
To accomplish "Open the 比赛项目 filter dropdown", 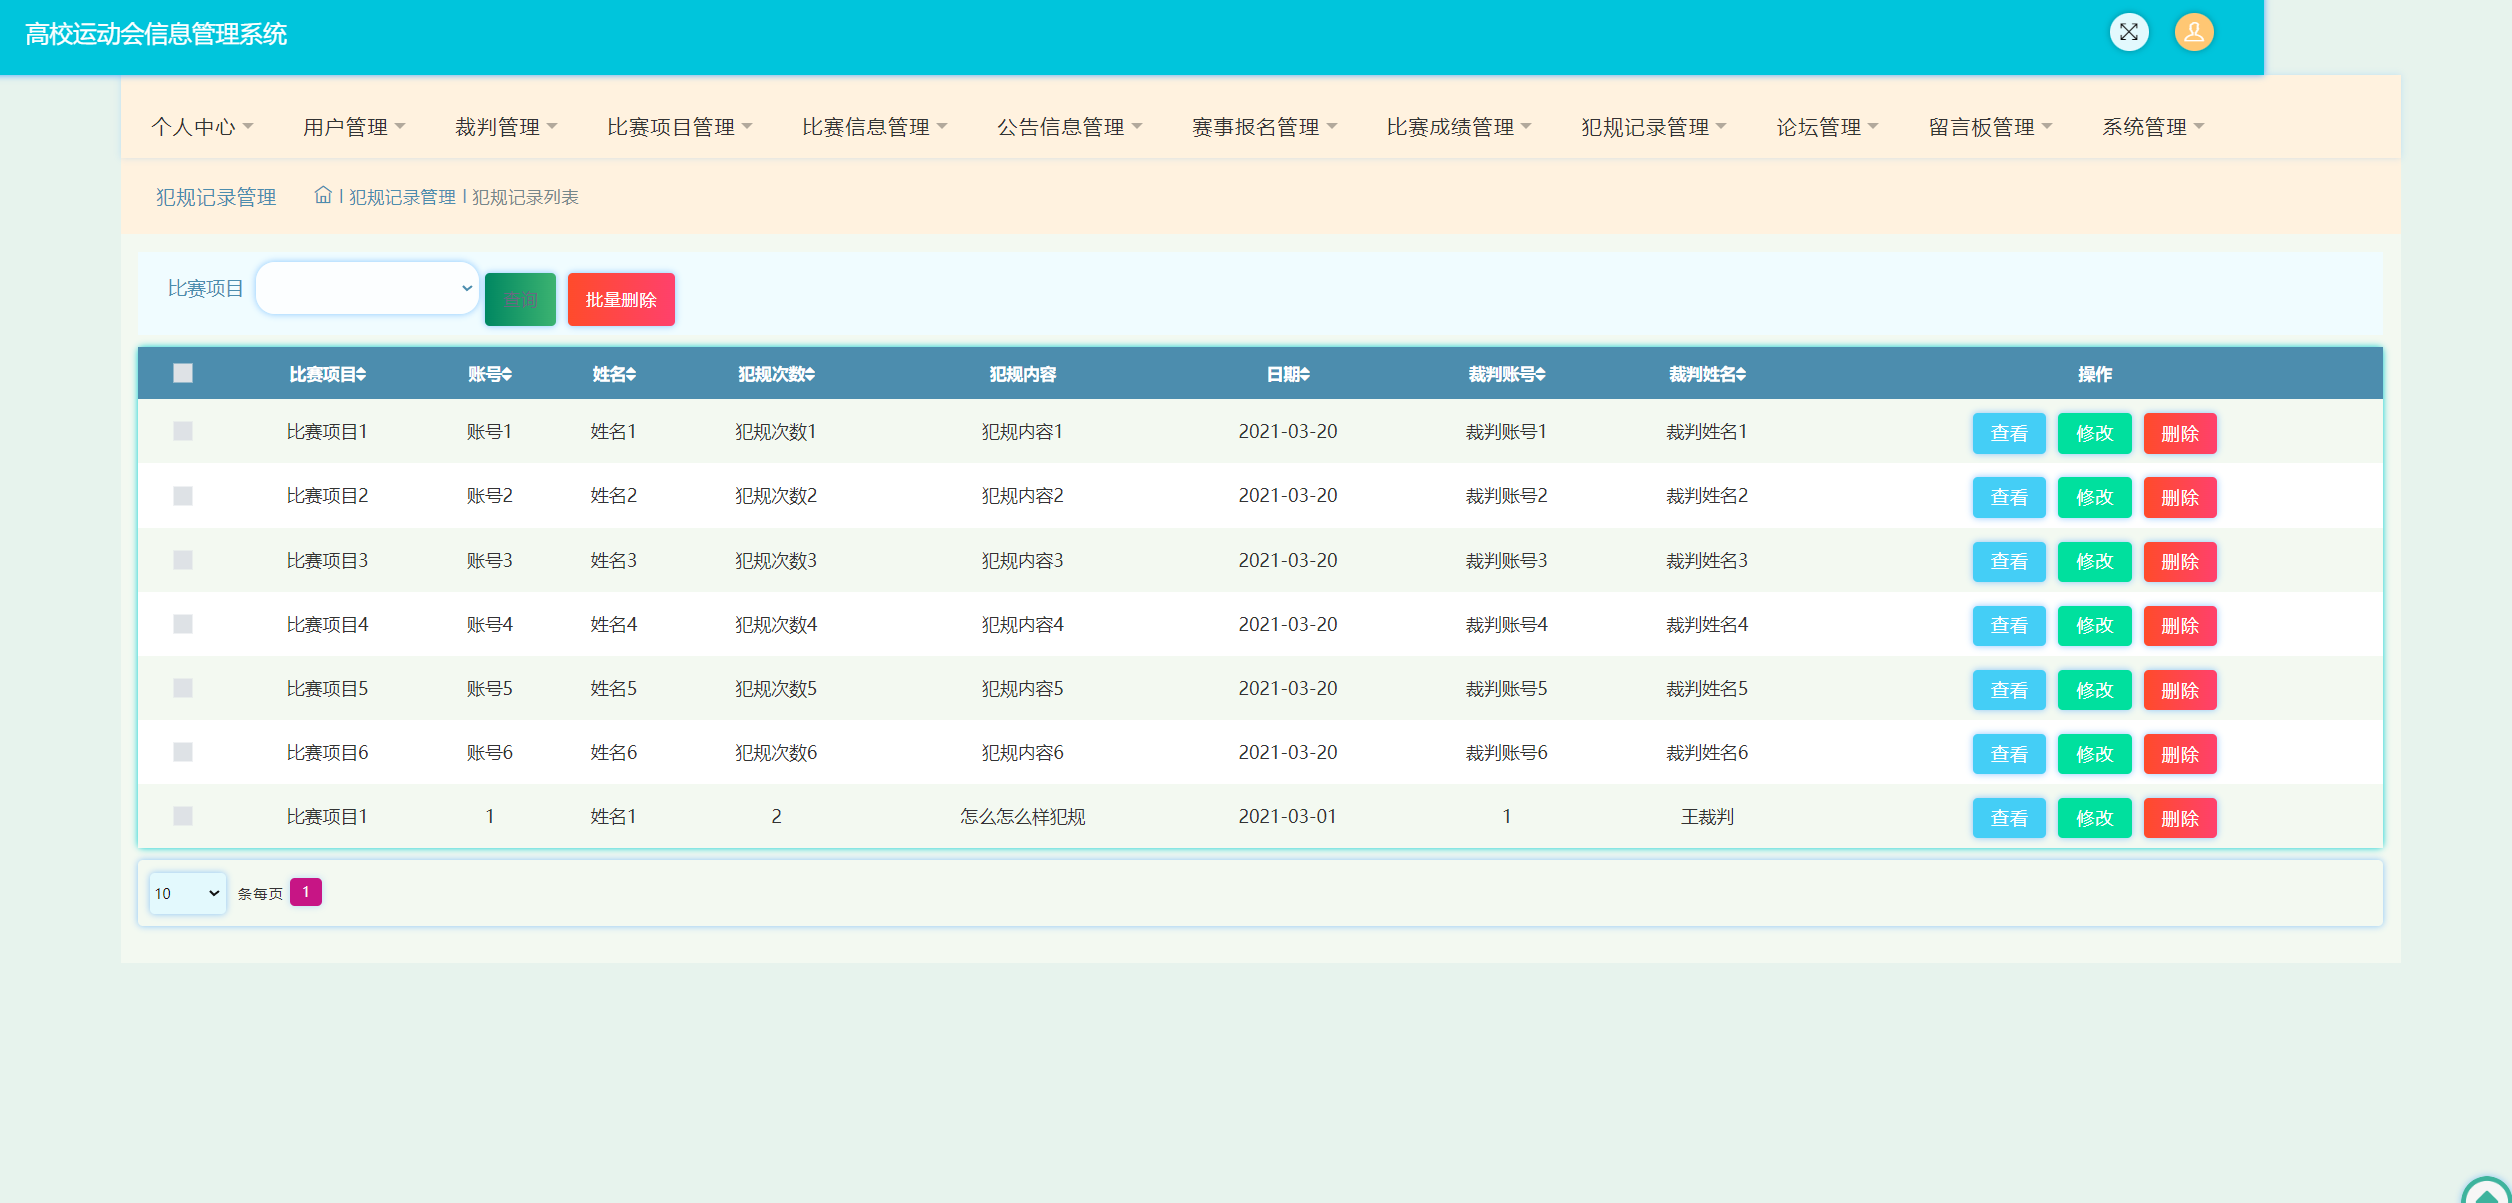I will point(367,288).
